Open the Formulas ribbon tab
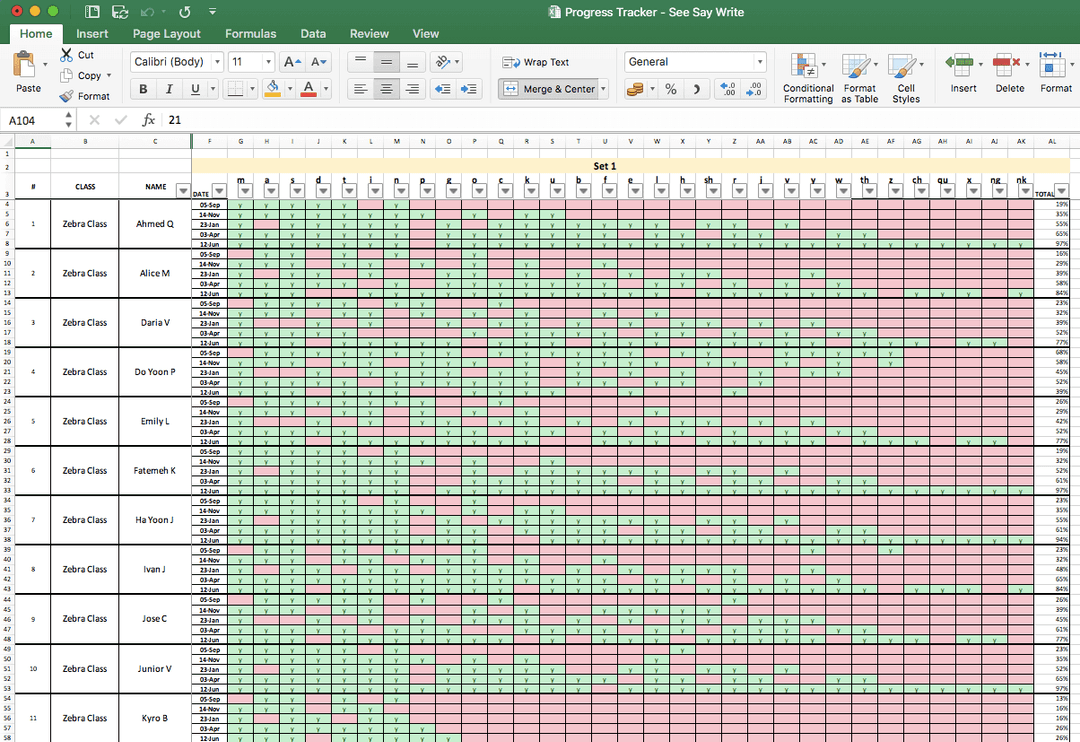1080x742 pixels. [x=250, y=33]
